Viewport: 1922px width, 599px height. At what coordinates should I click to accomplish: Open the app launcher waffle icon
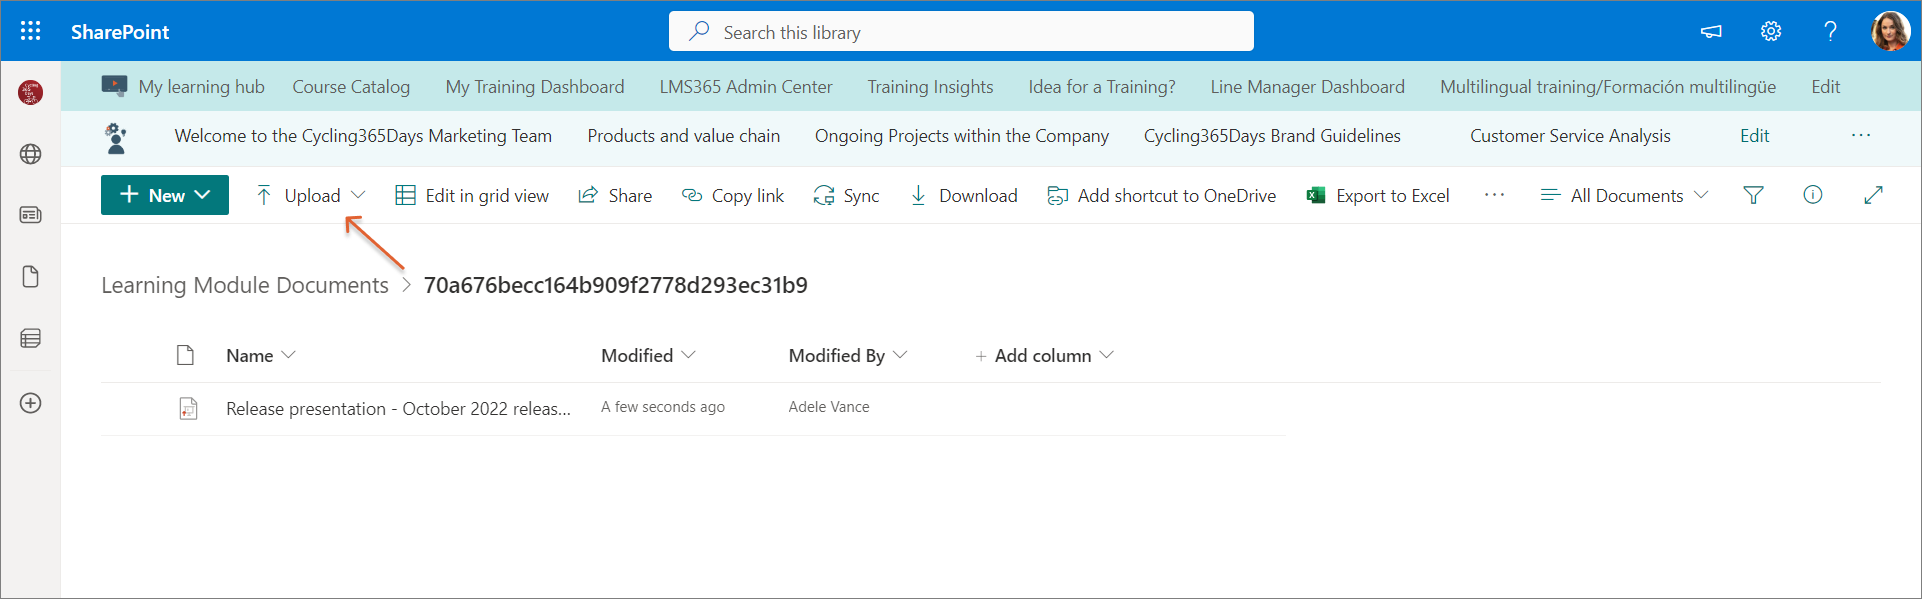[x=30, y=31]
